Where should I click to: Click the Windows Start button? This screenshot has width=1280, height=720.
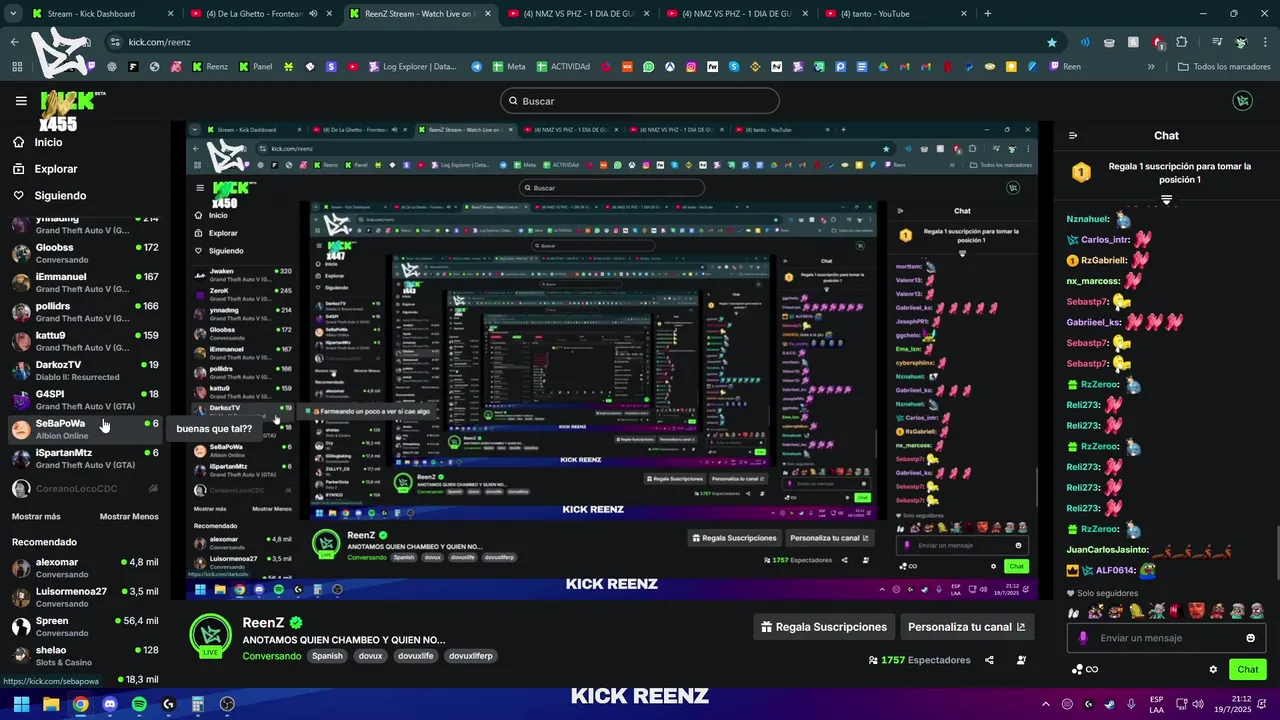coord(21,704)
